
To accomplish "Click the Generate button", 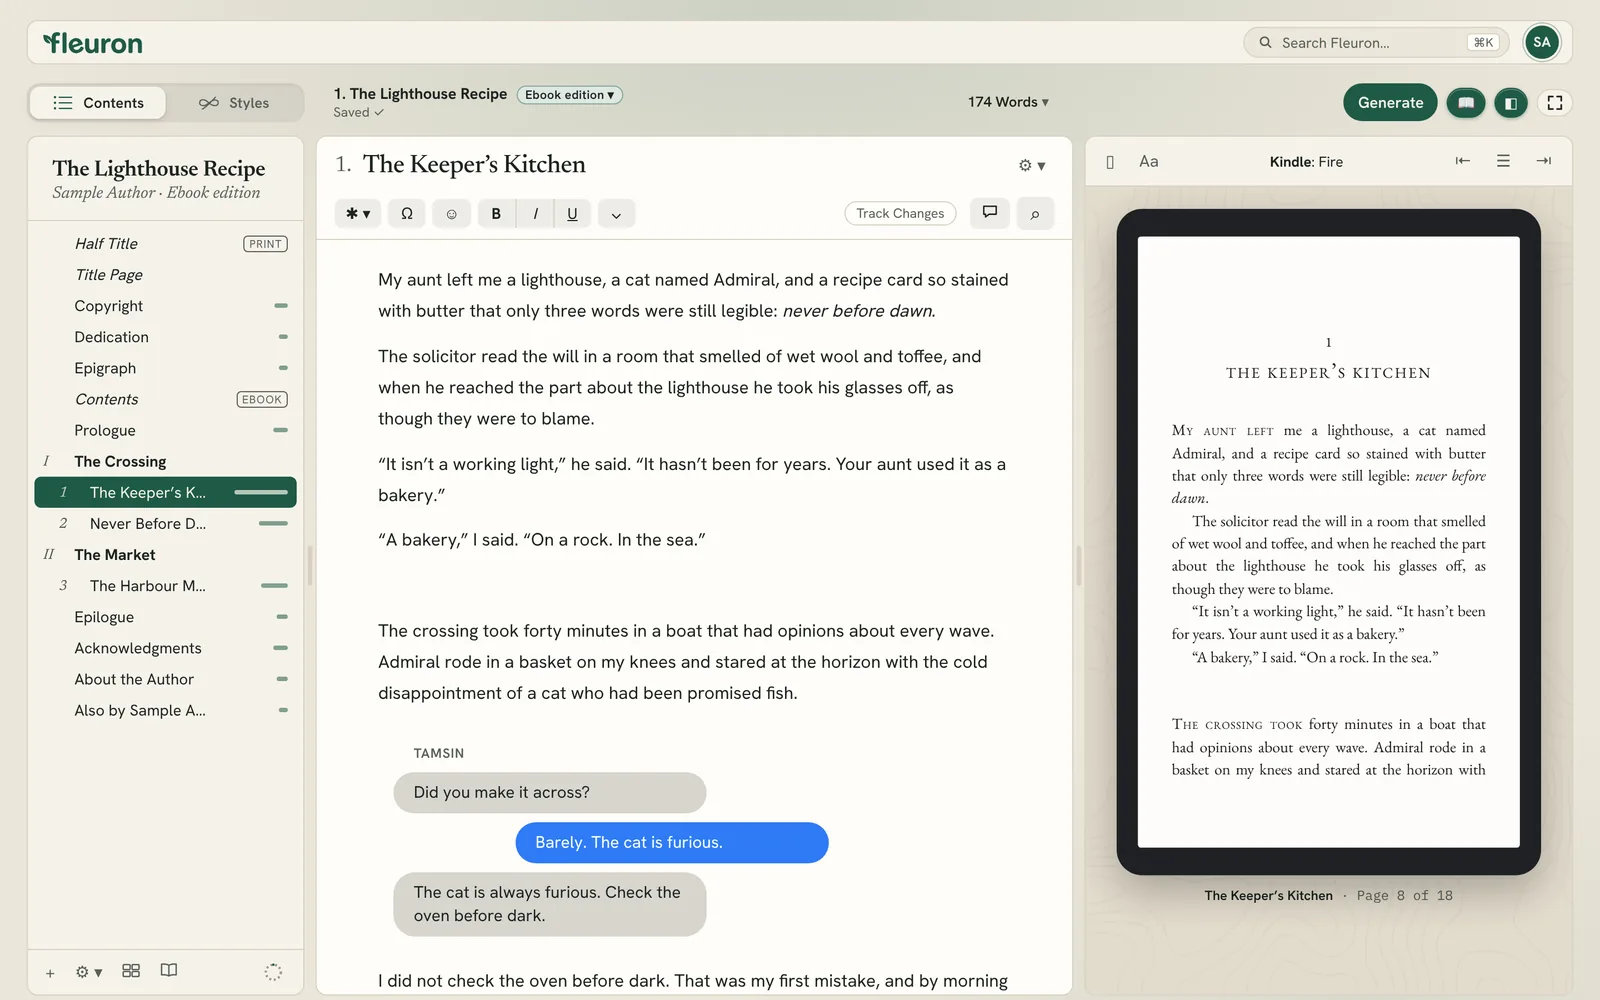I will click(1390, 103).
